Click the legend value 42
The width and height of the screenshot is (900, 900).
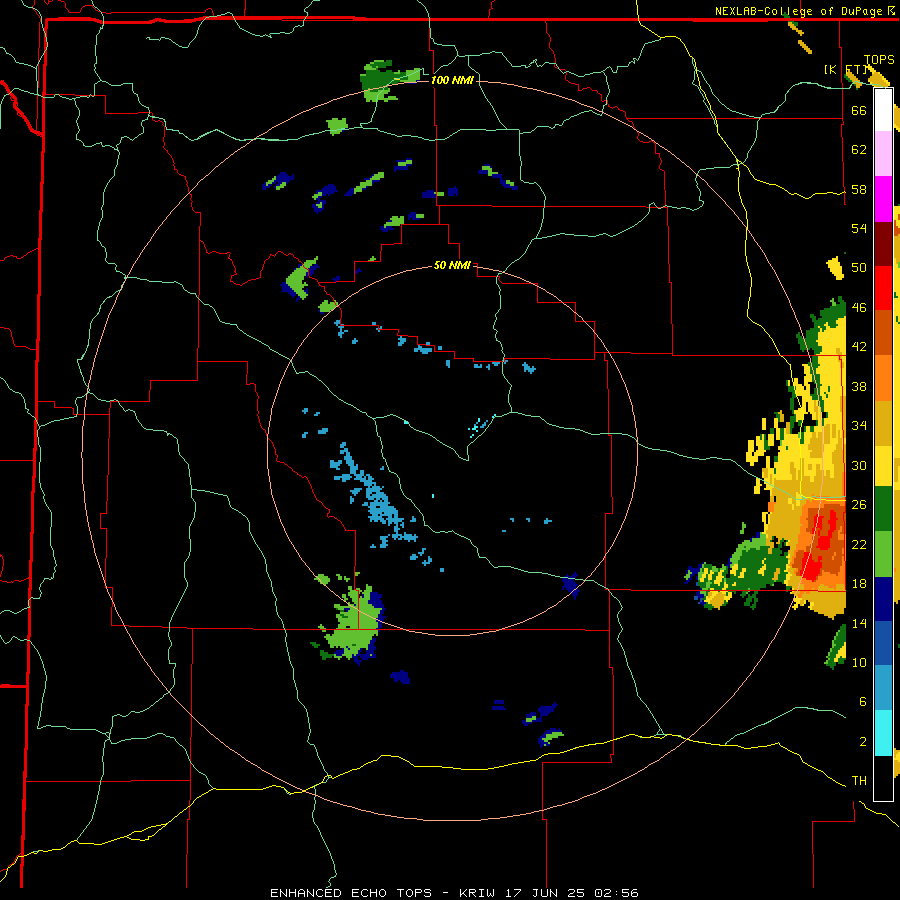[x=859, y=347]
